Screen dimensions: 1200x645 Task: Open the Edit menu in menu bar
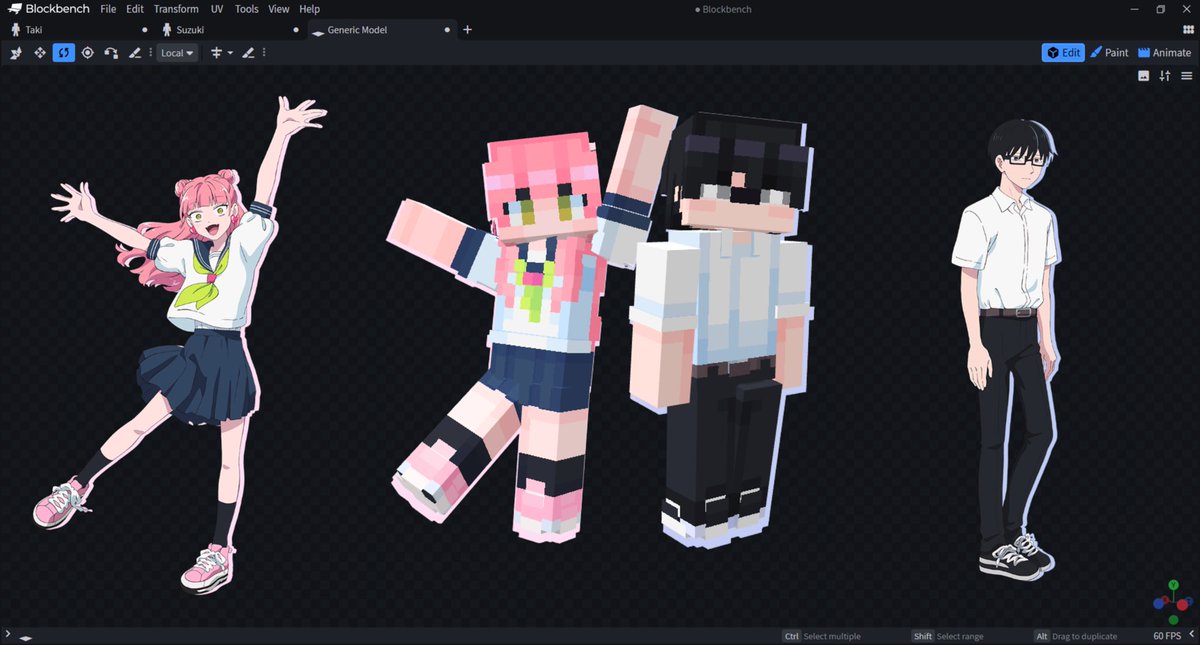coord(135,9)
